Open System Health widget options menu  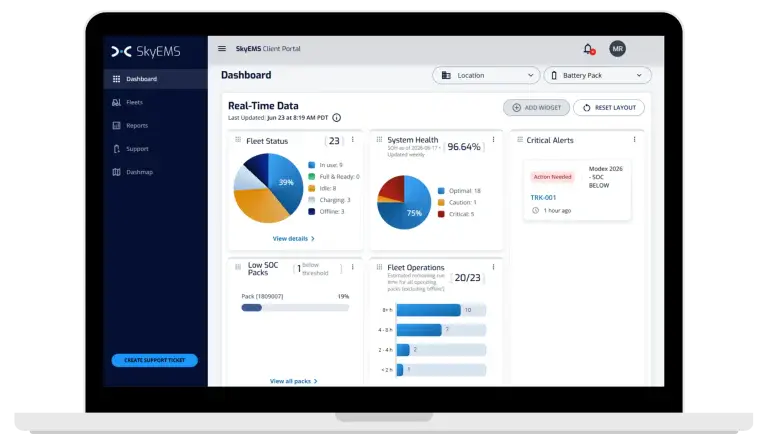(x=493, y=140)
